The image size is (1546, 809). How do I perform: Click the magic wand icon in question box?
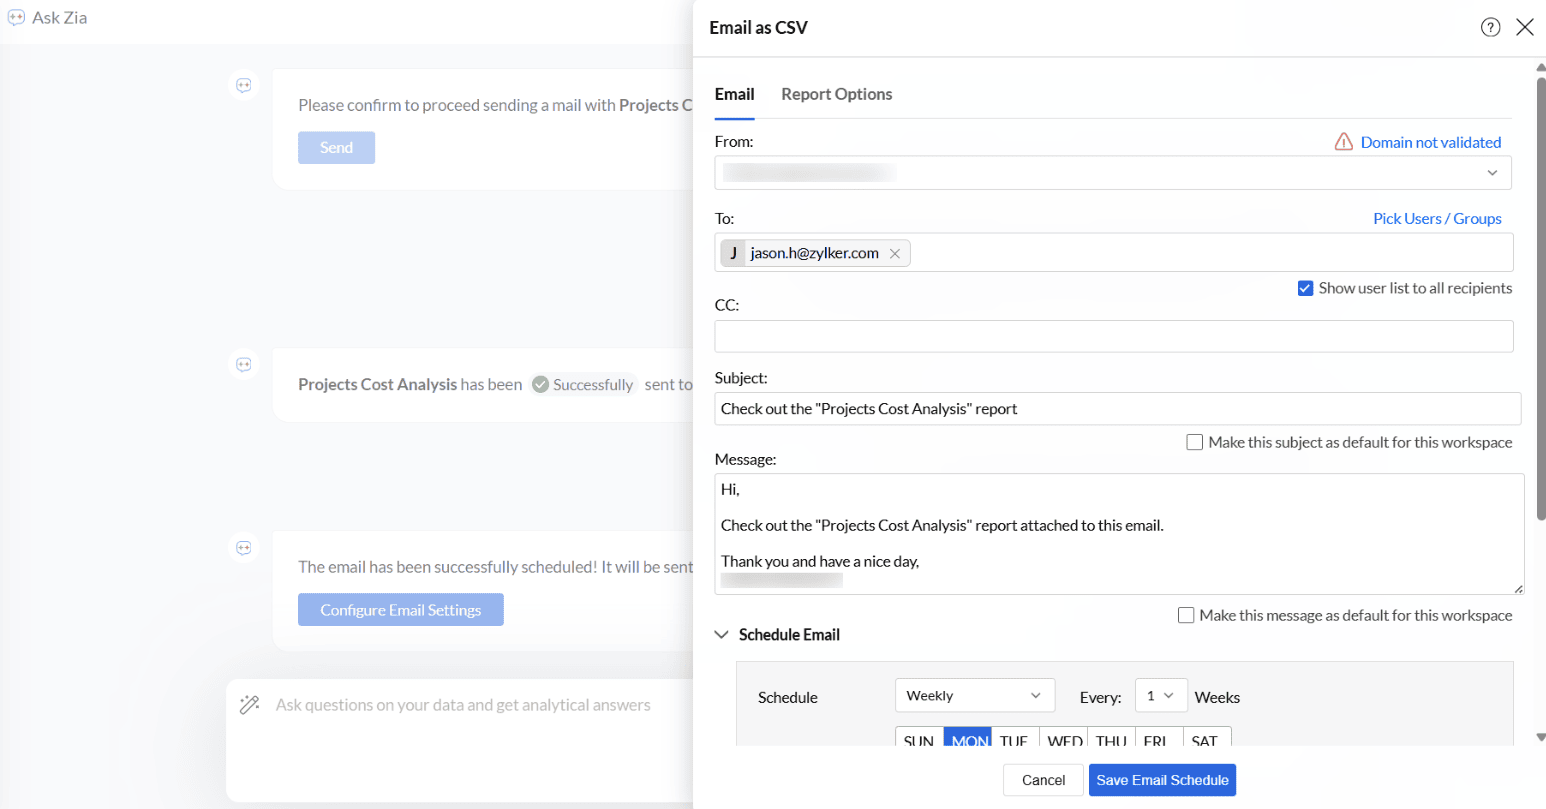coord(250,705)
